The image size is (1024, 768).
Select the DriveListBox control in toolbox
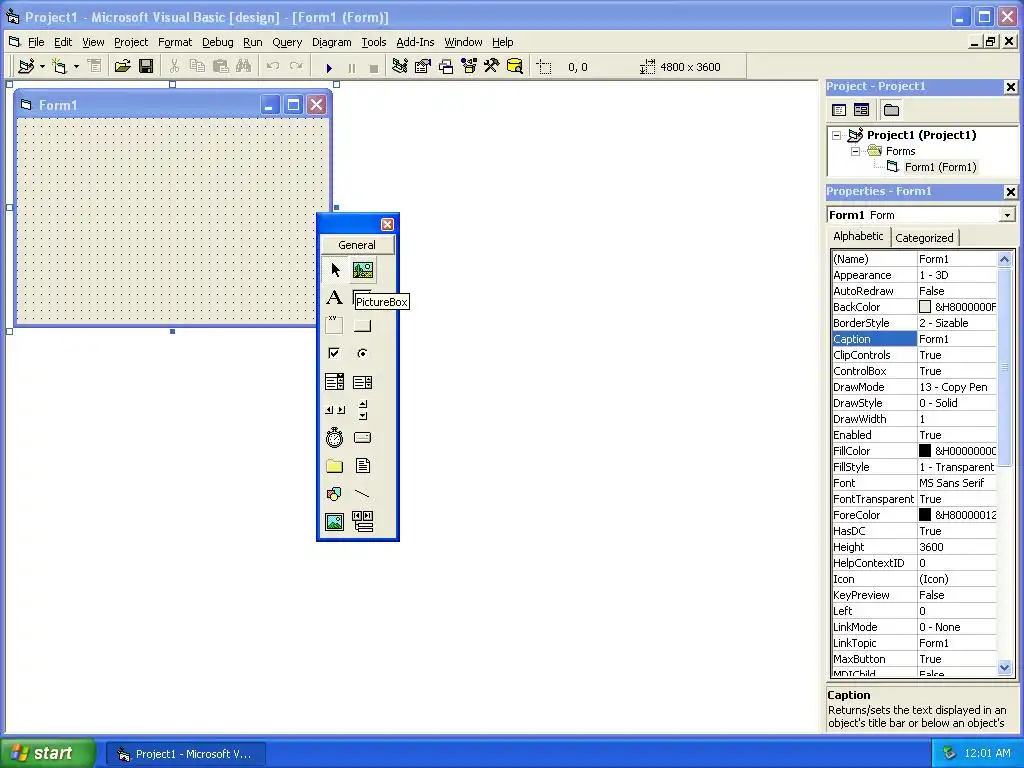click(x=362, y=438)
